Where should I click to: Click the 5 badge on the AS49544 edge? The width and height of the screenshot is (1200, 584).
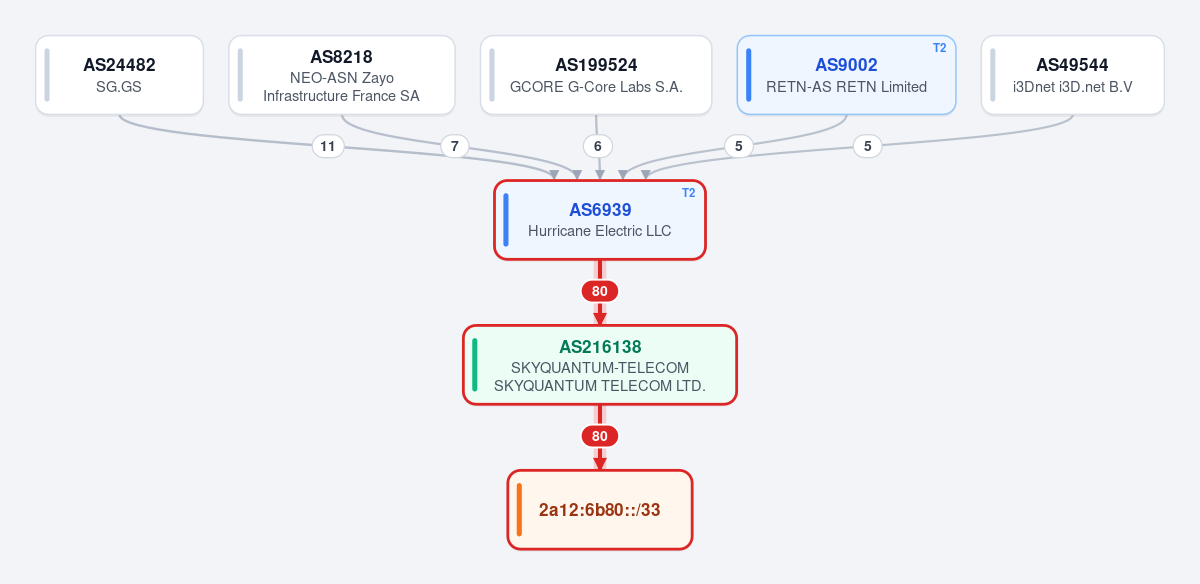[x=867, y=146]
